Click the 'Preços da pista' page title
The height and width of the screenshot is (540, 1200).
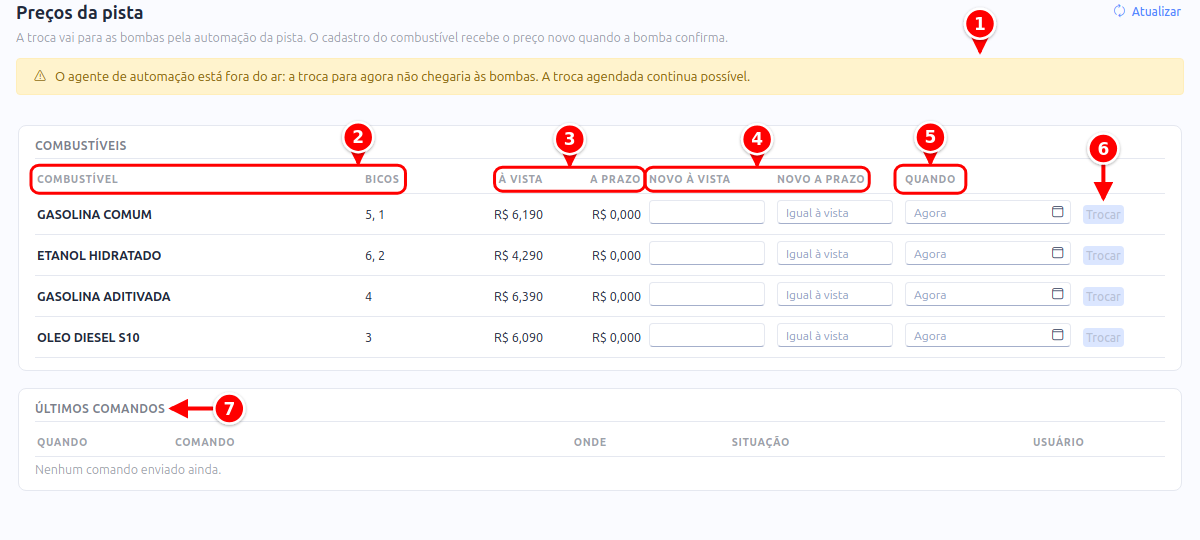[x=80, y=13]
